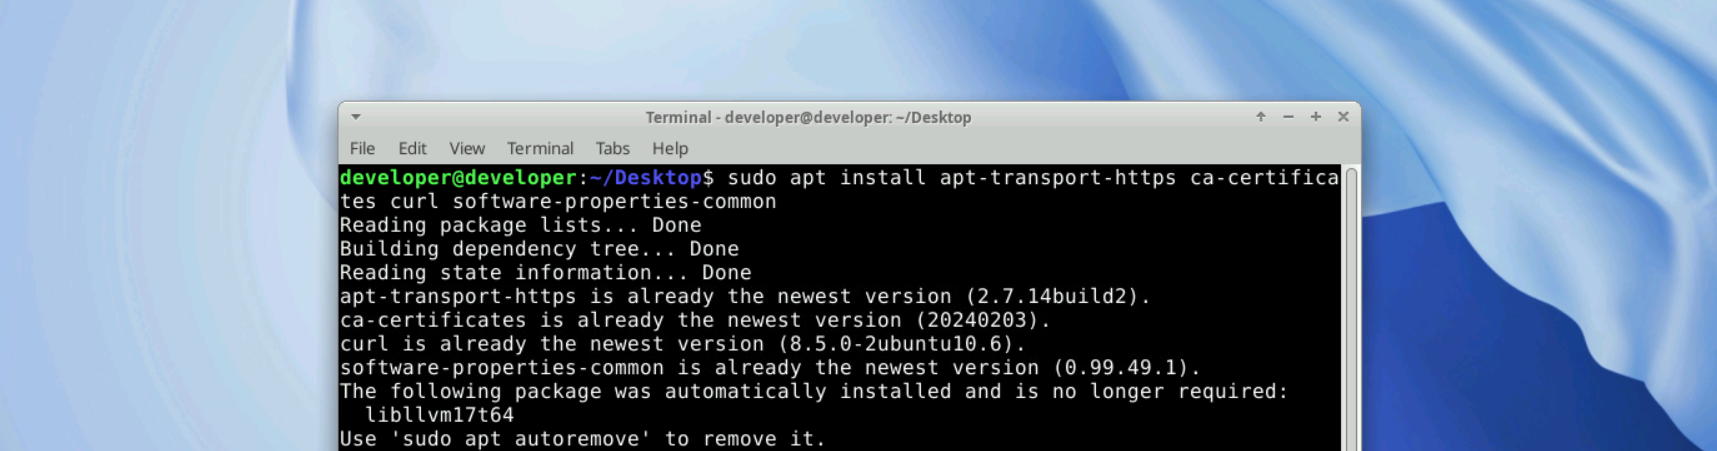Open the Terminal menu
Screen dimensions: 1717x451
click(540, 148)
